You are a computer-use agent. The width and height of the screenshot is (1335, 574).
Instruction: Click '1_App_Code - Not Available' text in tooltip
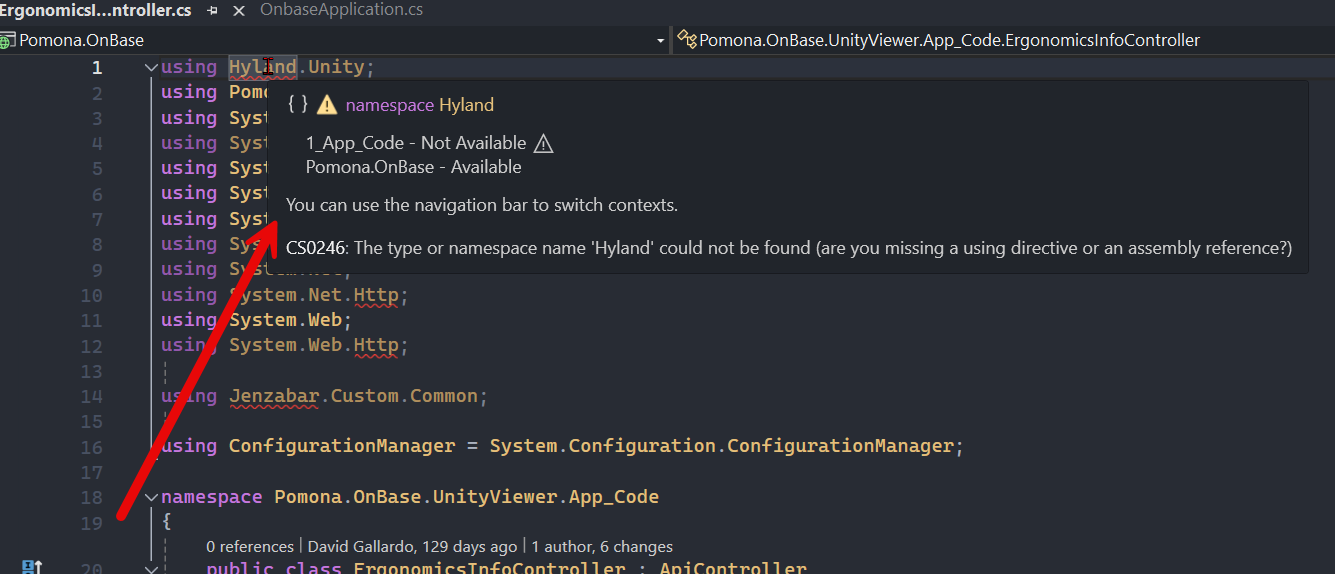[x=416, y=143]
